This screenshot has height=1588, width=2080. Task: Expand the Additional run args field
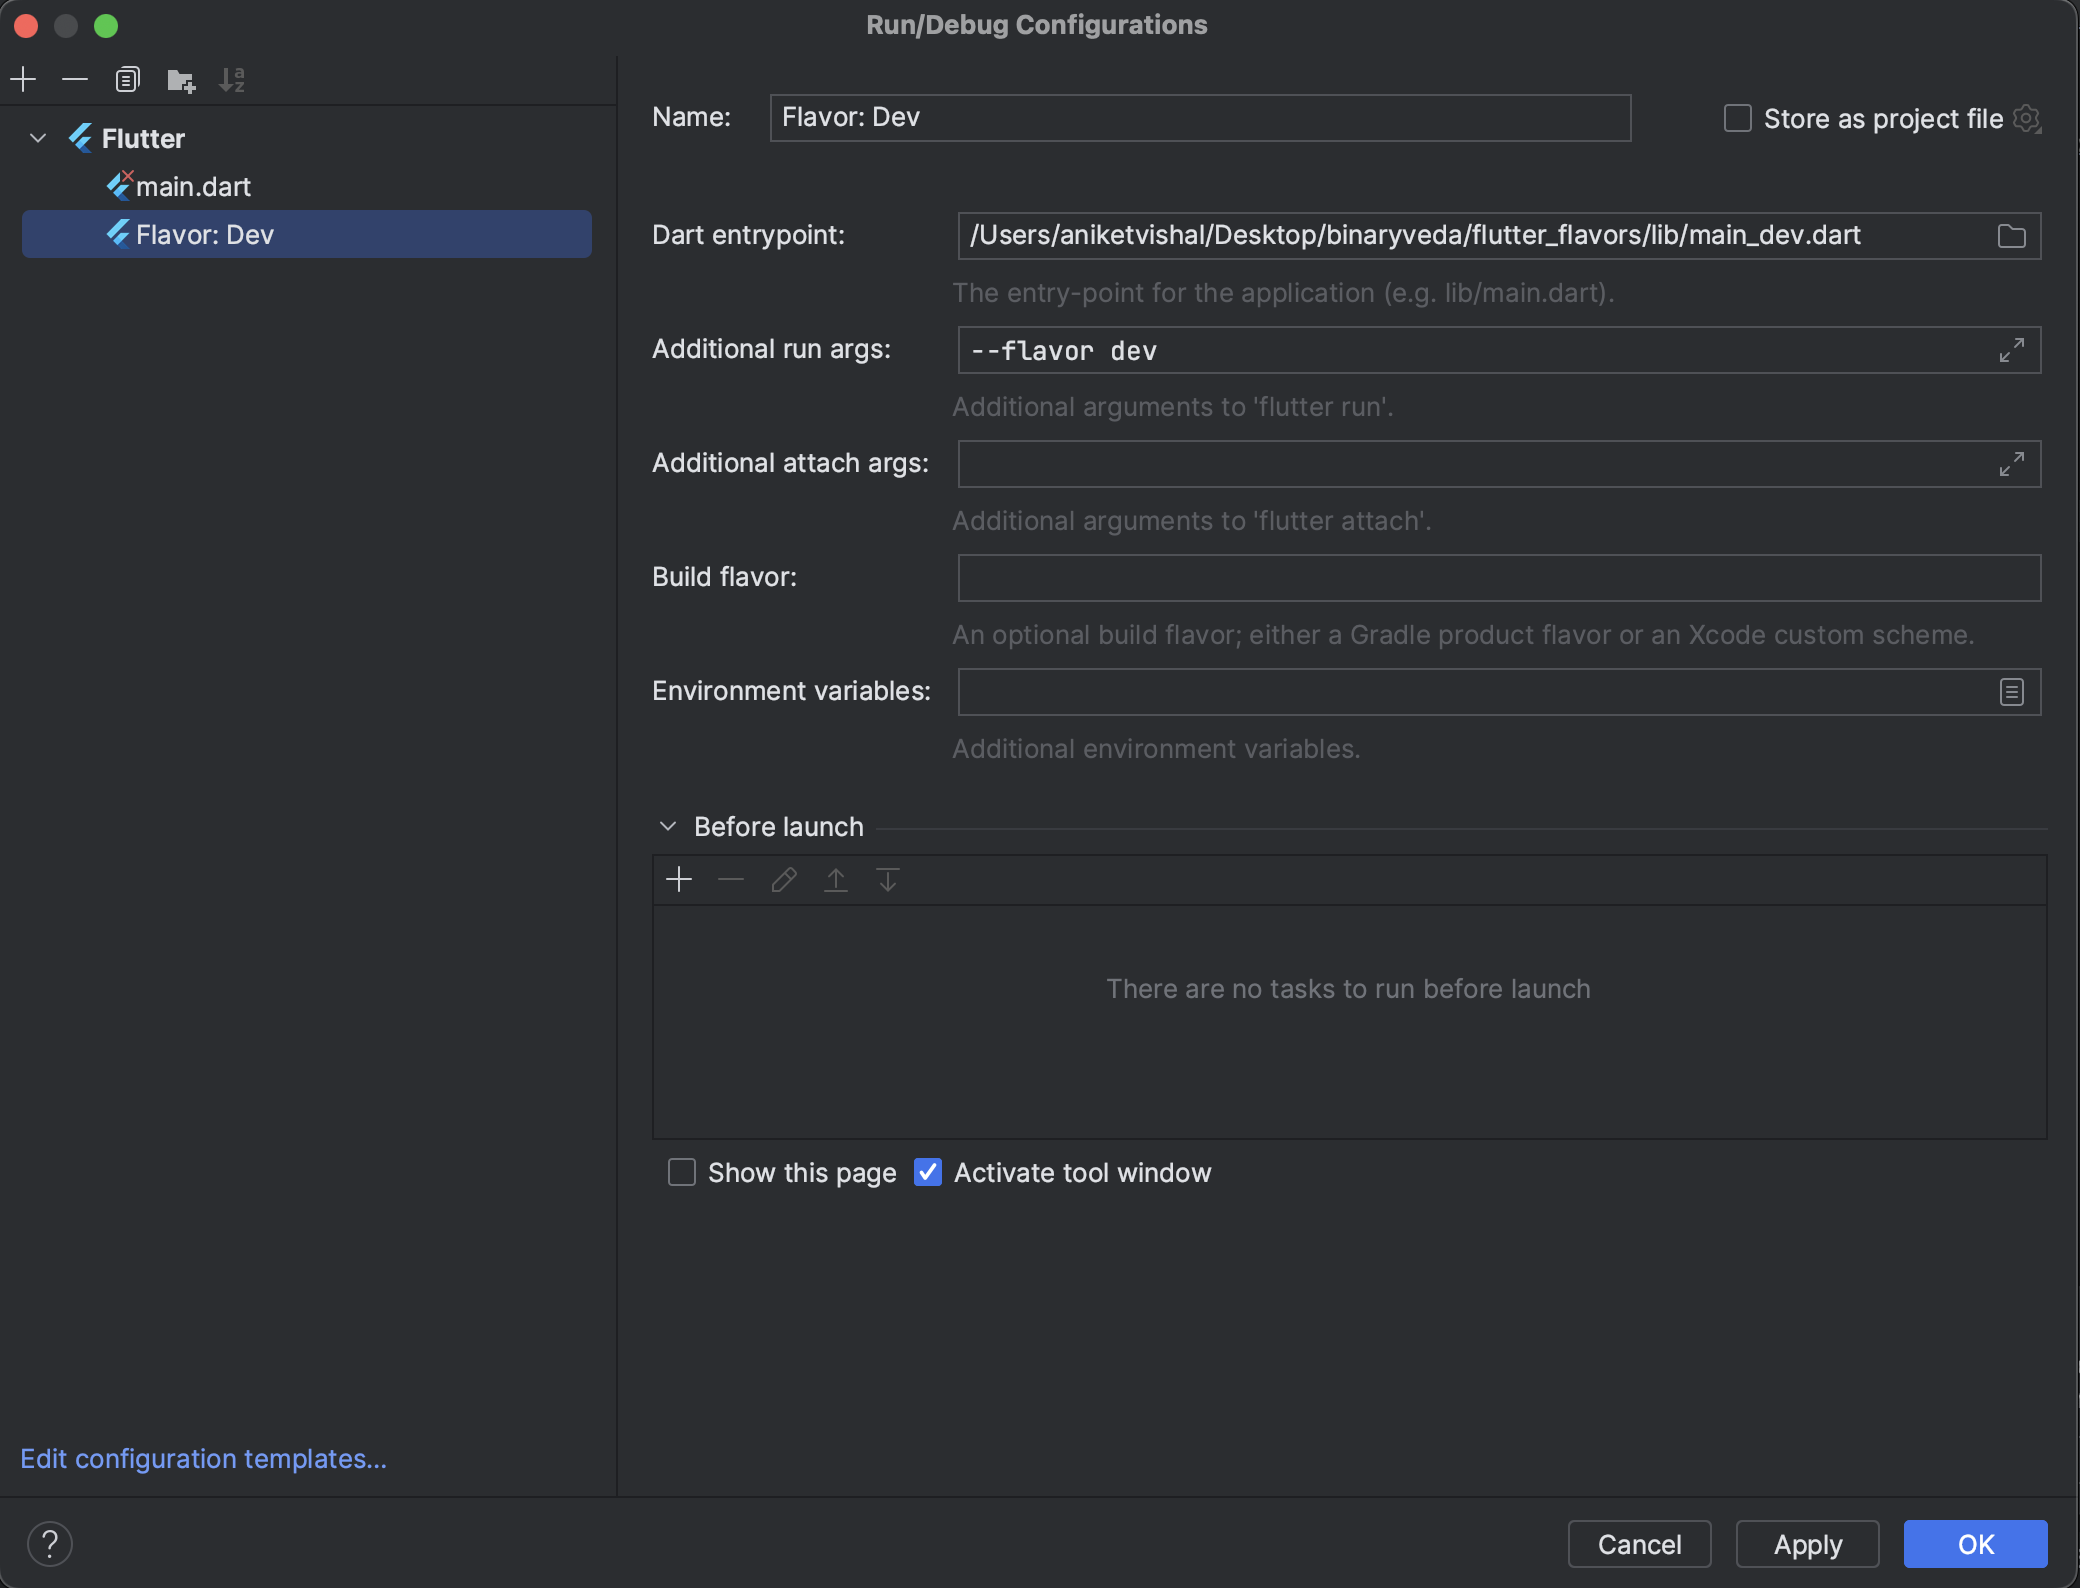click(2011, 350)
